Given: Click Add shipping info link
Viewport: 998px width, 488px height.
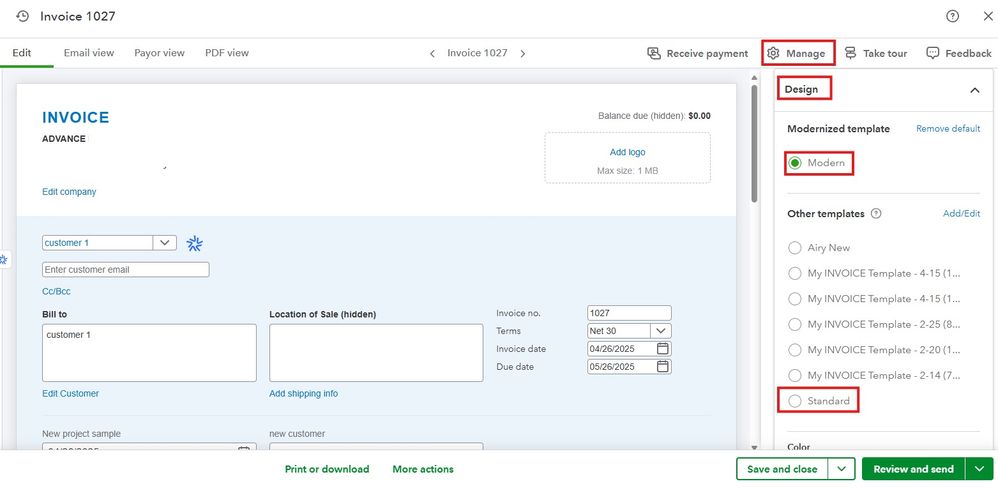Looking at the screenshot, I should pos(304,394).
